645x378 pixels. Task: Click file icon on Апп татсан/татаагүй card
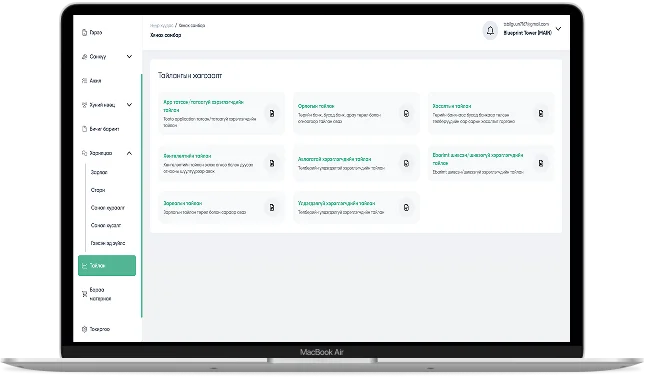[x=272, y=114]
